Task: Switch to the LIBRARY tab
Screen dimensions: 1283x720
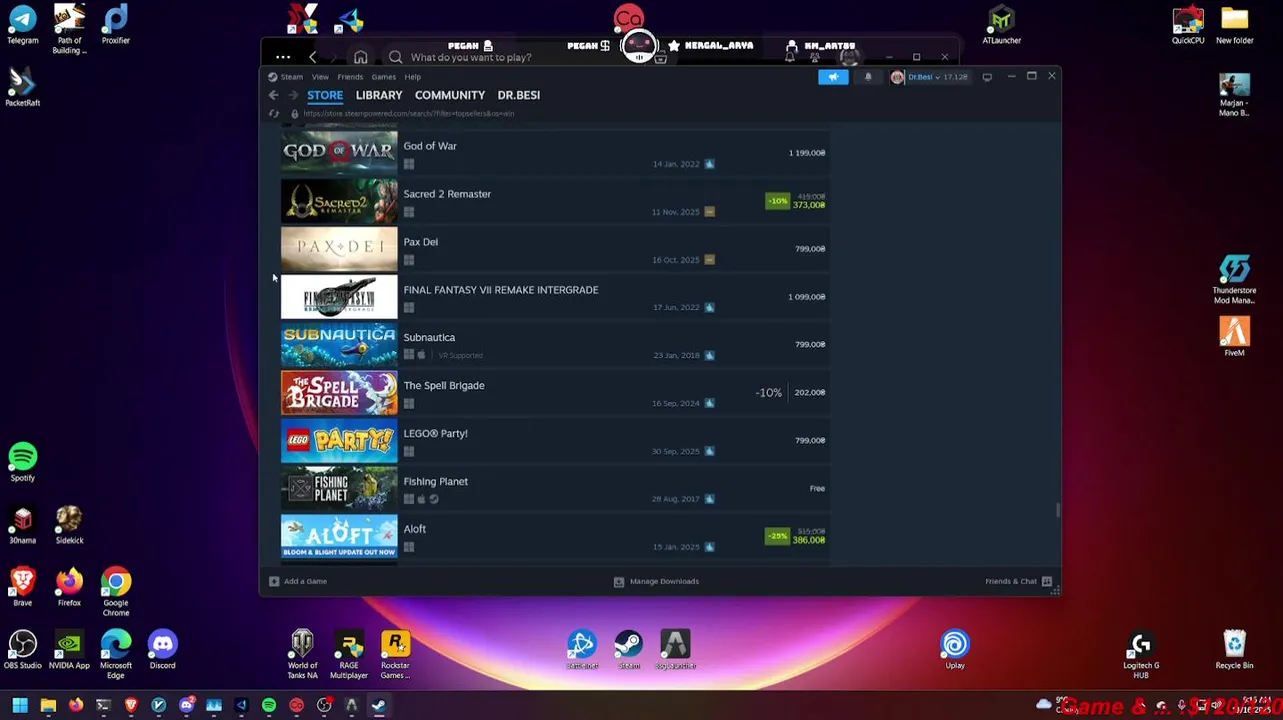Action: click(379, 95)
